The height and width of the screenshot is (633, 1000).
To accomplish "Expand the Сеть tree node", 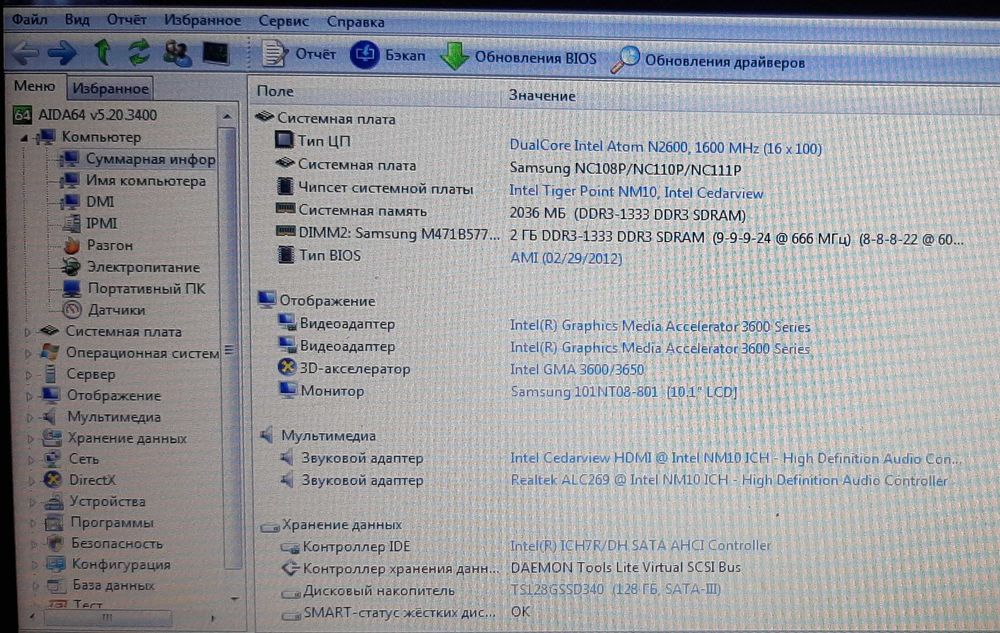I will (x=31, y=459).
